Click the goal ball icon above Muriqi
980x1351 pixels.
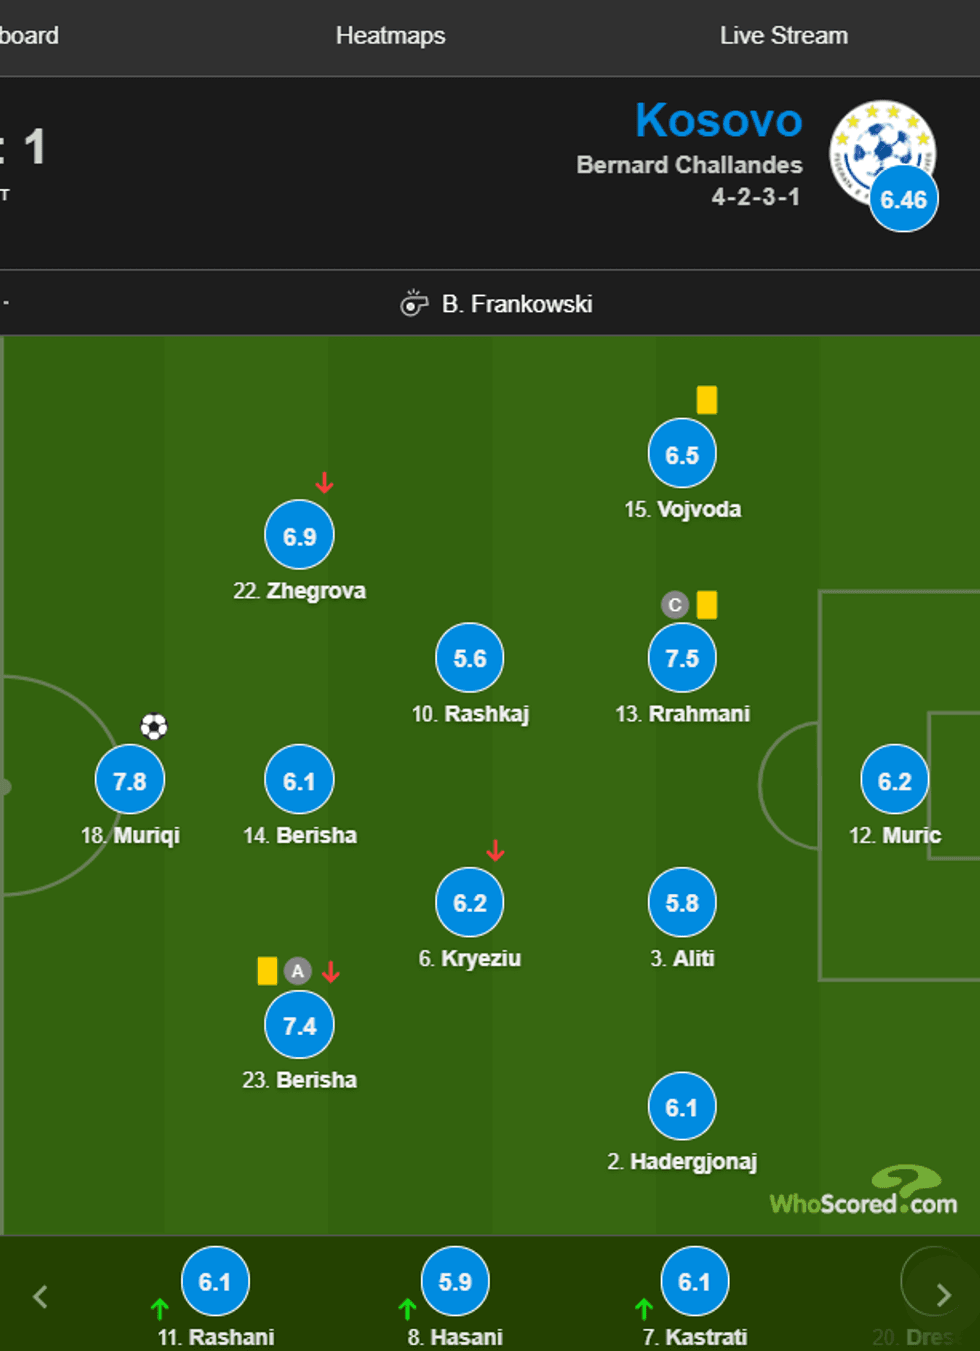tap(154, 726)
